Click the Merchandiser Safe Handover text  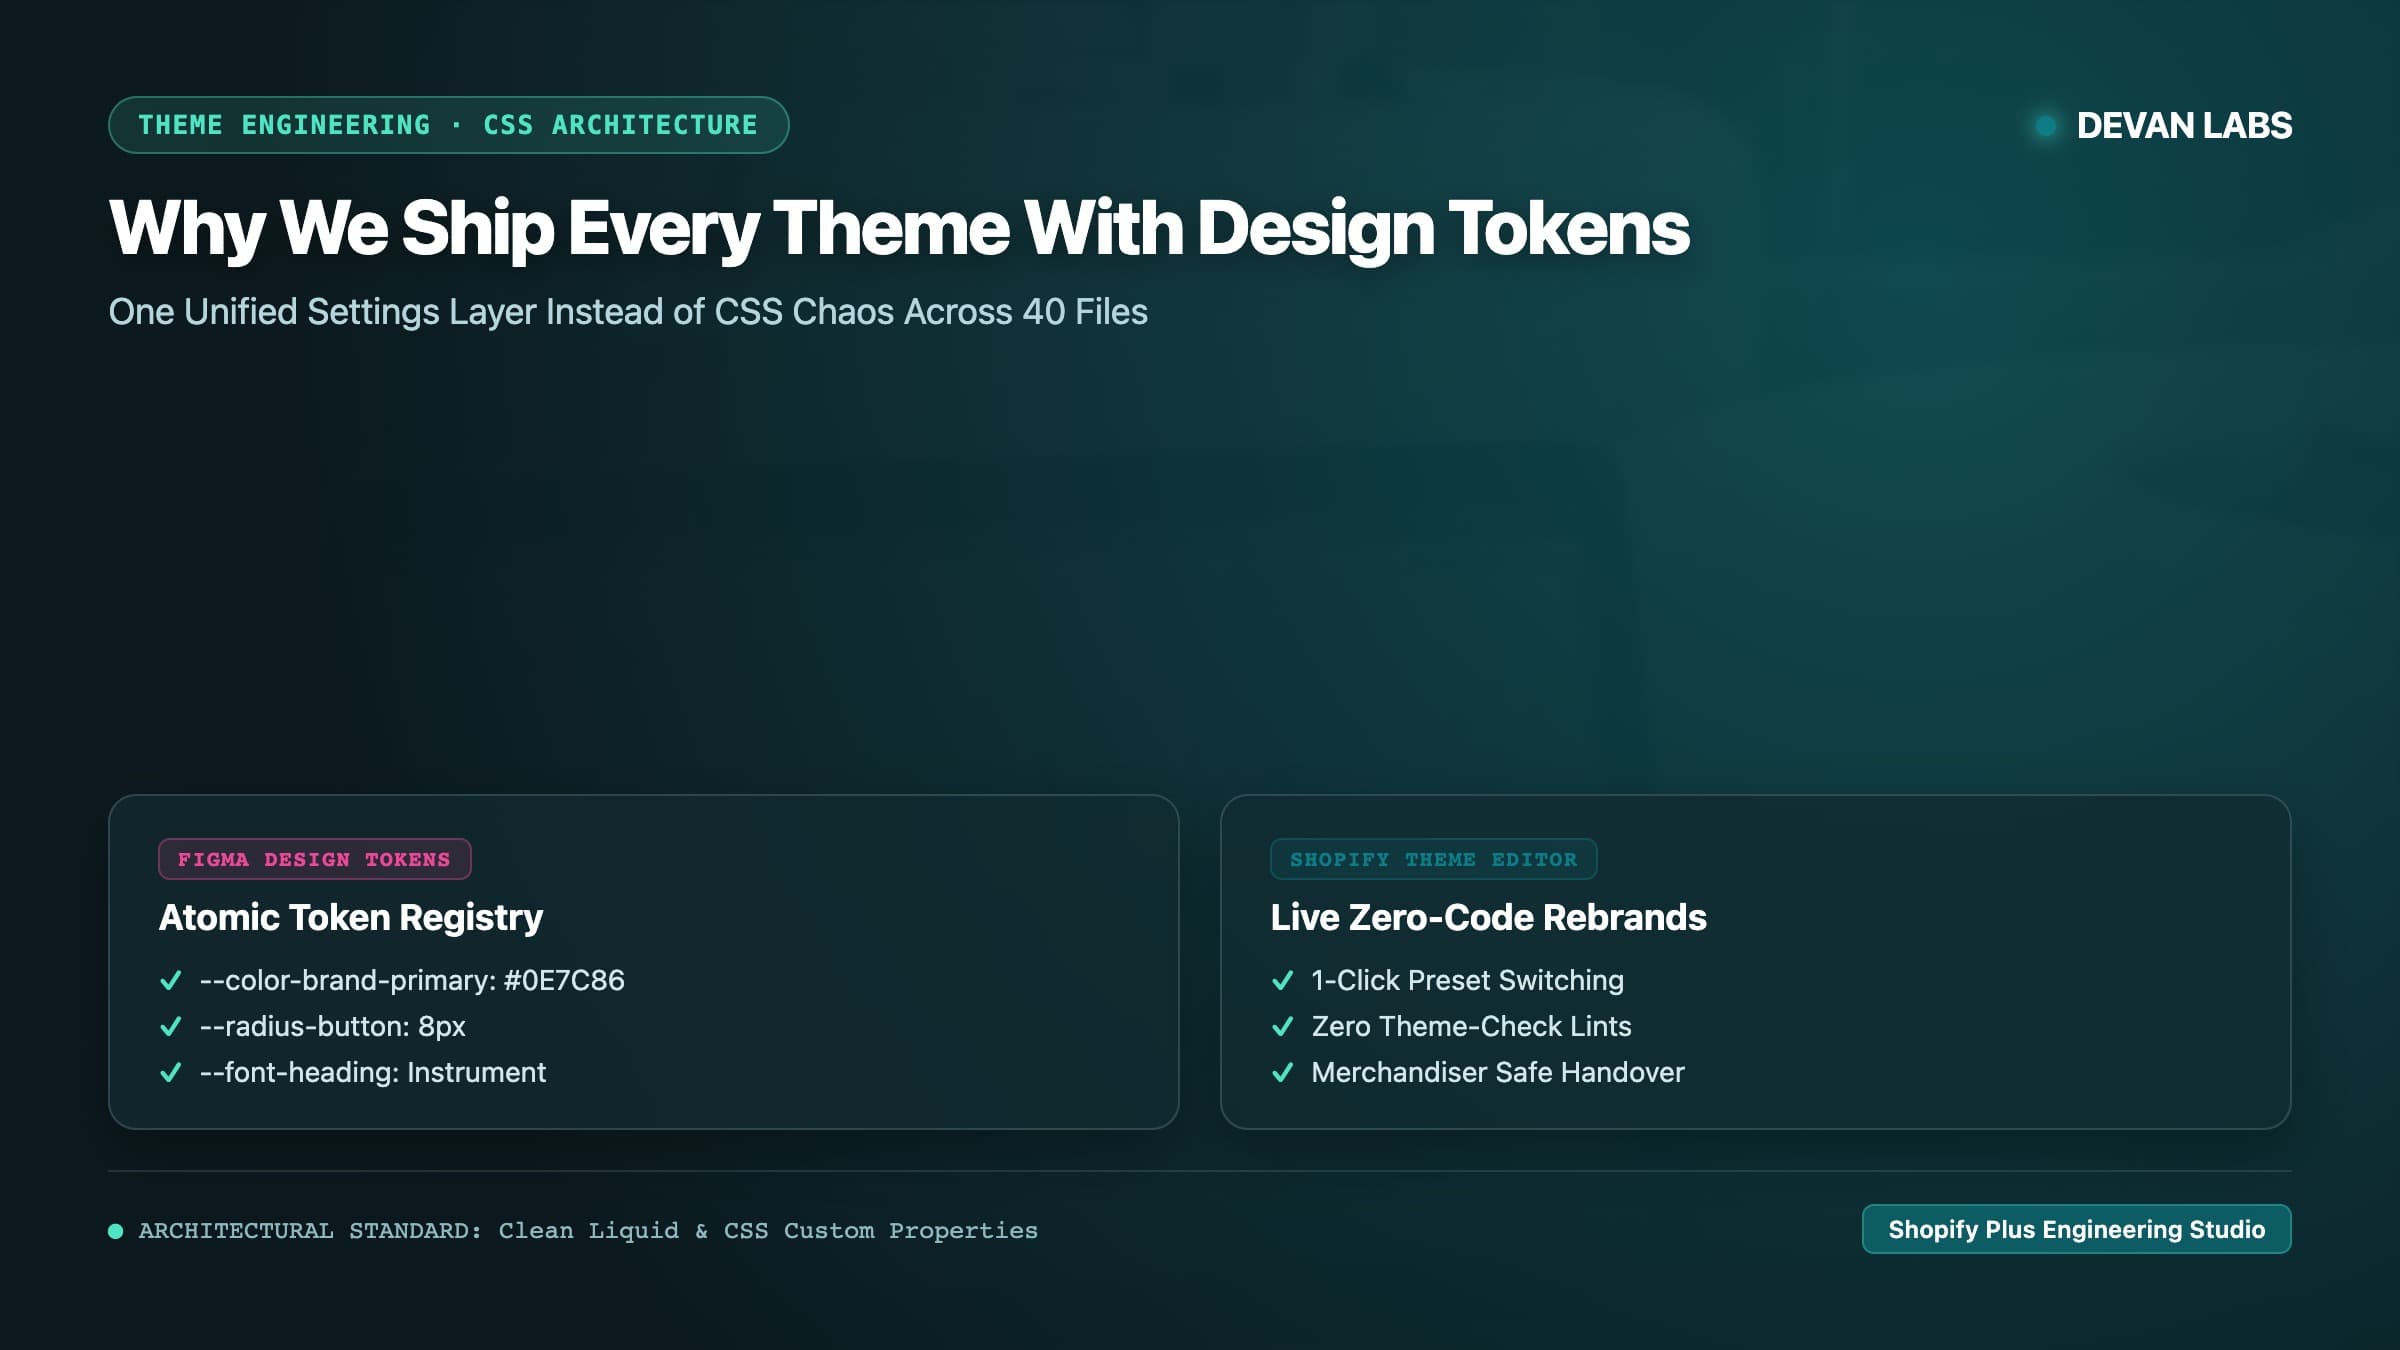click(1498, 1072)
